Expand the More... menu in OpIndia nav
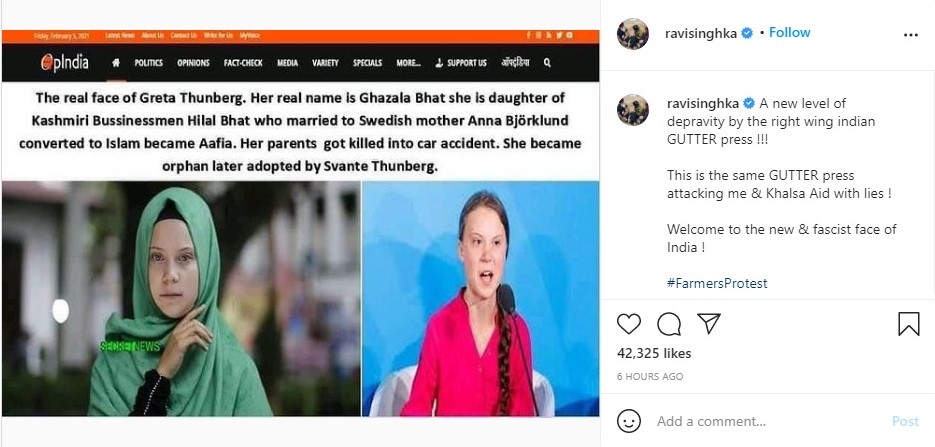 coord(408,63)
